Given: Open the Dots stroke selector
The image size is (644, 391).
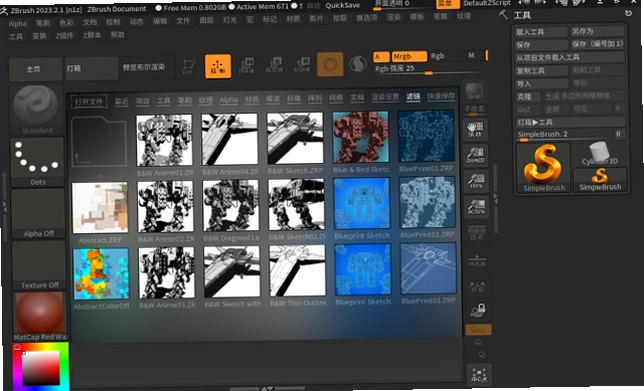Looking at the screenshot, I should coord(37,162).
